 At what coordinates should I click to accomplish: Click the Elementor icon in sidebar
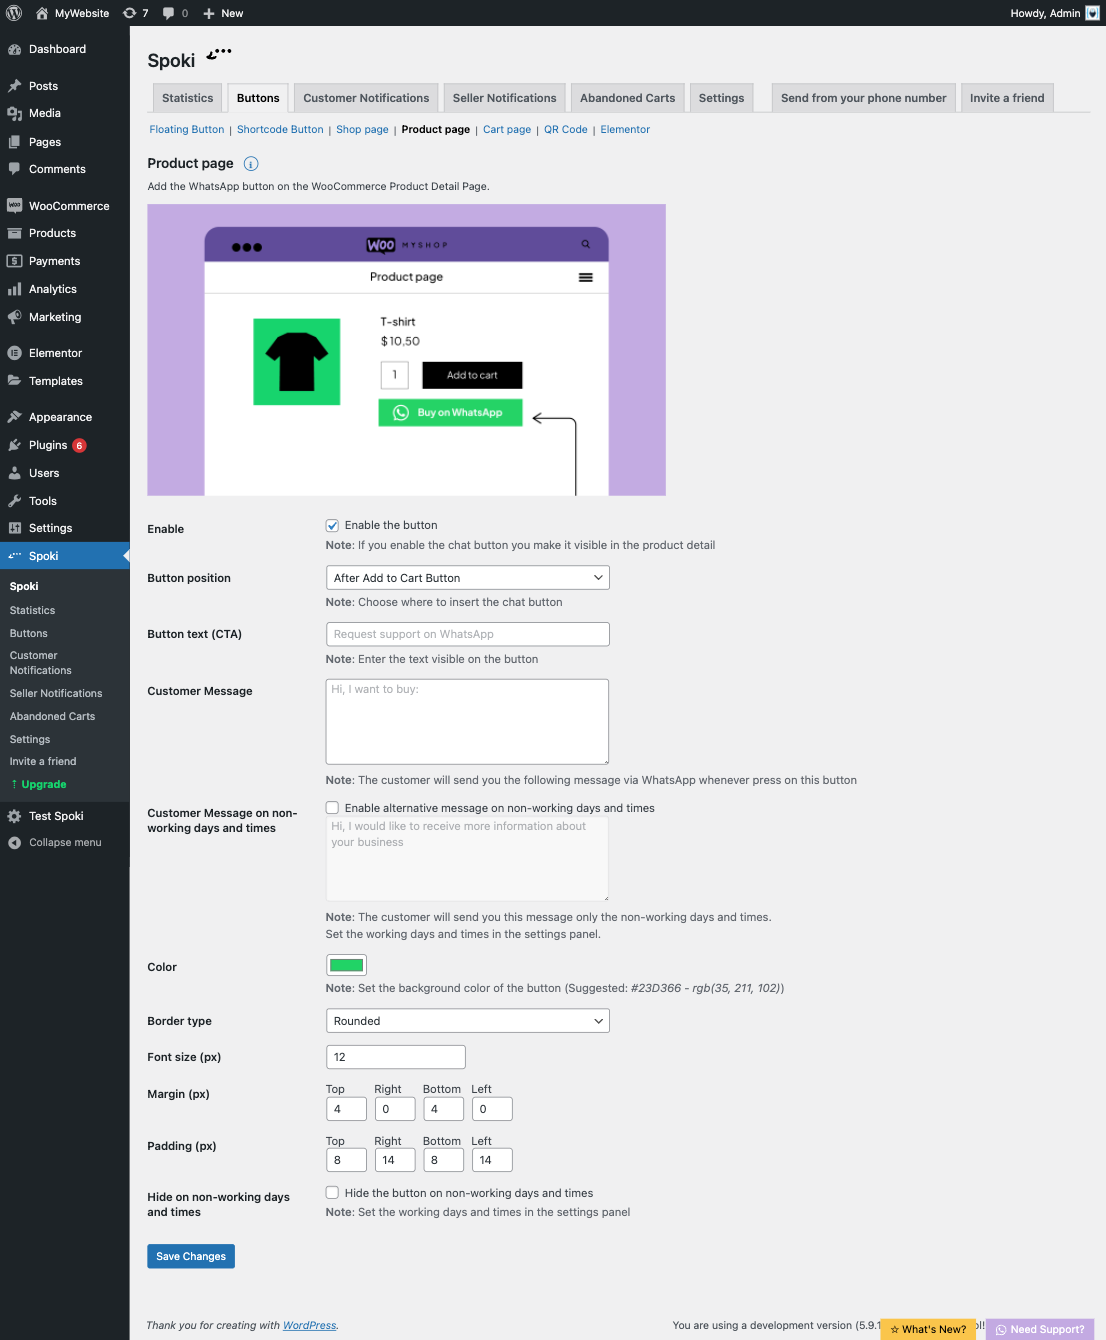[15, 353]
